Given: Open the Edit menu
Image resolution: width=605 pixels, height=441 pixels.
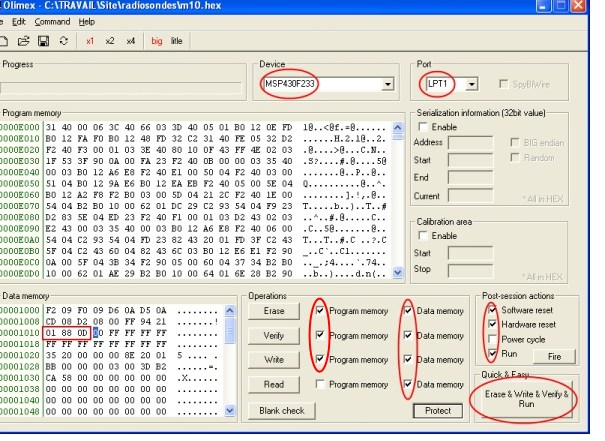Looking at the screenshot, I should [19, 22].
